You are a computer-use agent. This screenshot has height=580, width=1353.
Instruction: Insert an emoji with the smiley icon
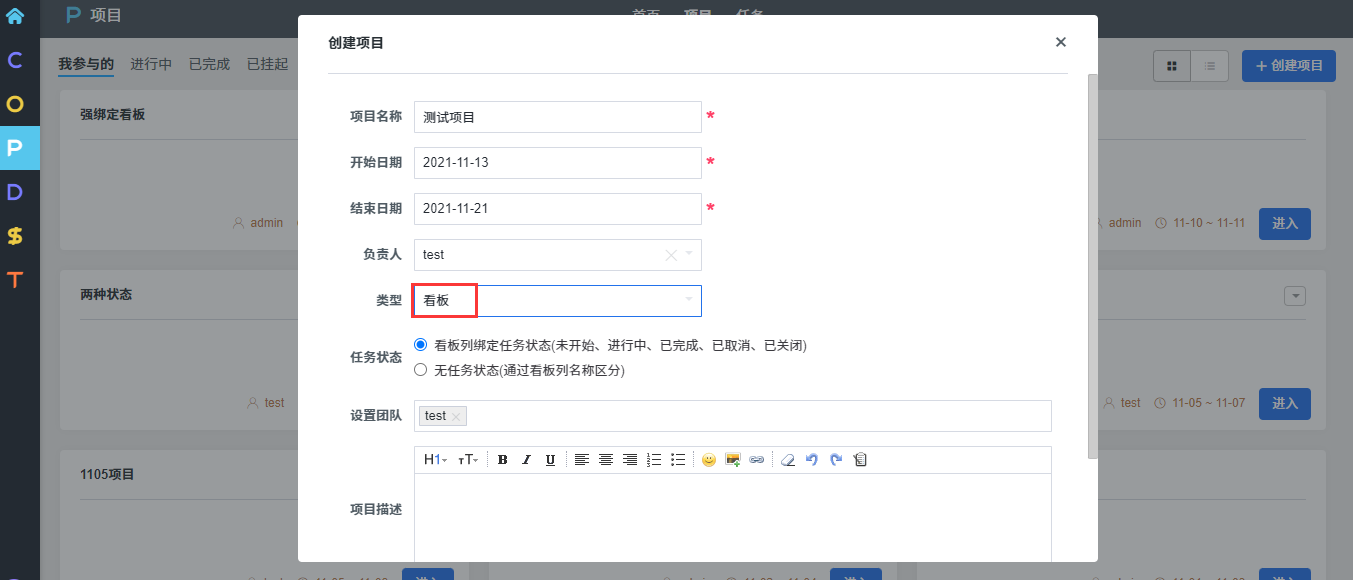coord(709,460)
